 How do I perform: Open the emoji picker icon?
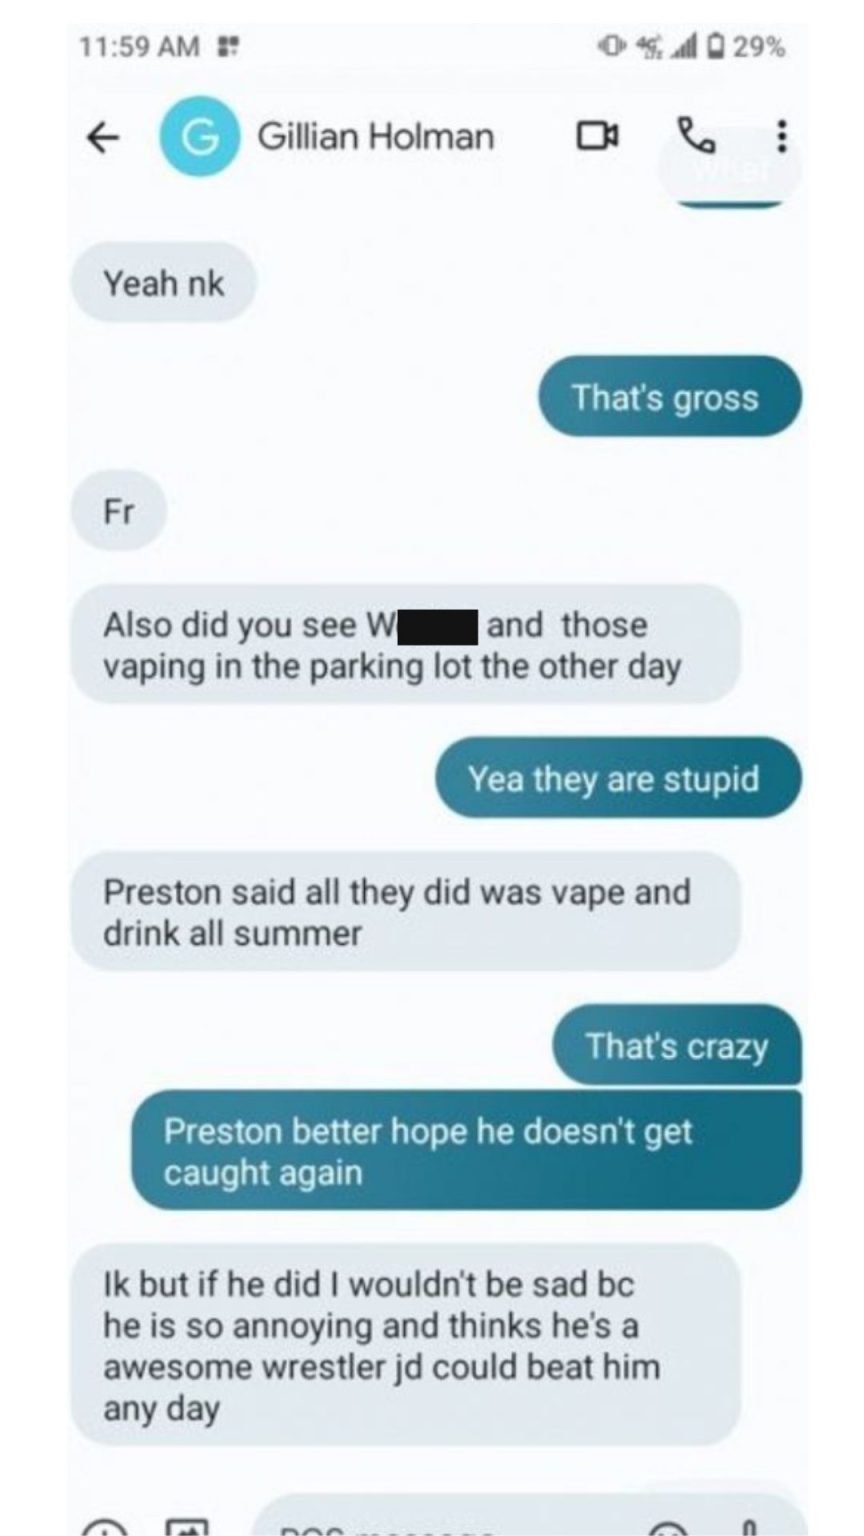(x=670, y=1527)
